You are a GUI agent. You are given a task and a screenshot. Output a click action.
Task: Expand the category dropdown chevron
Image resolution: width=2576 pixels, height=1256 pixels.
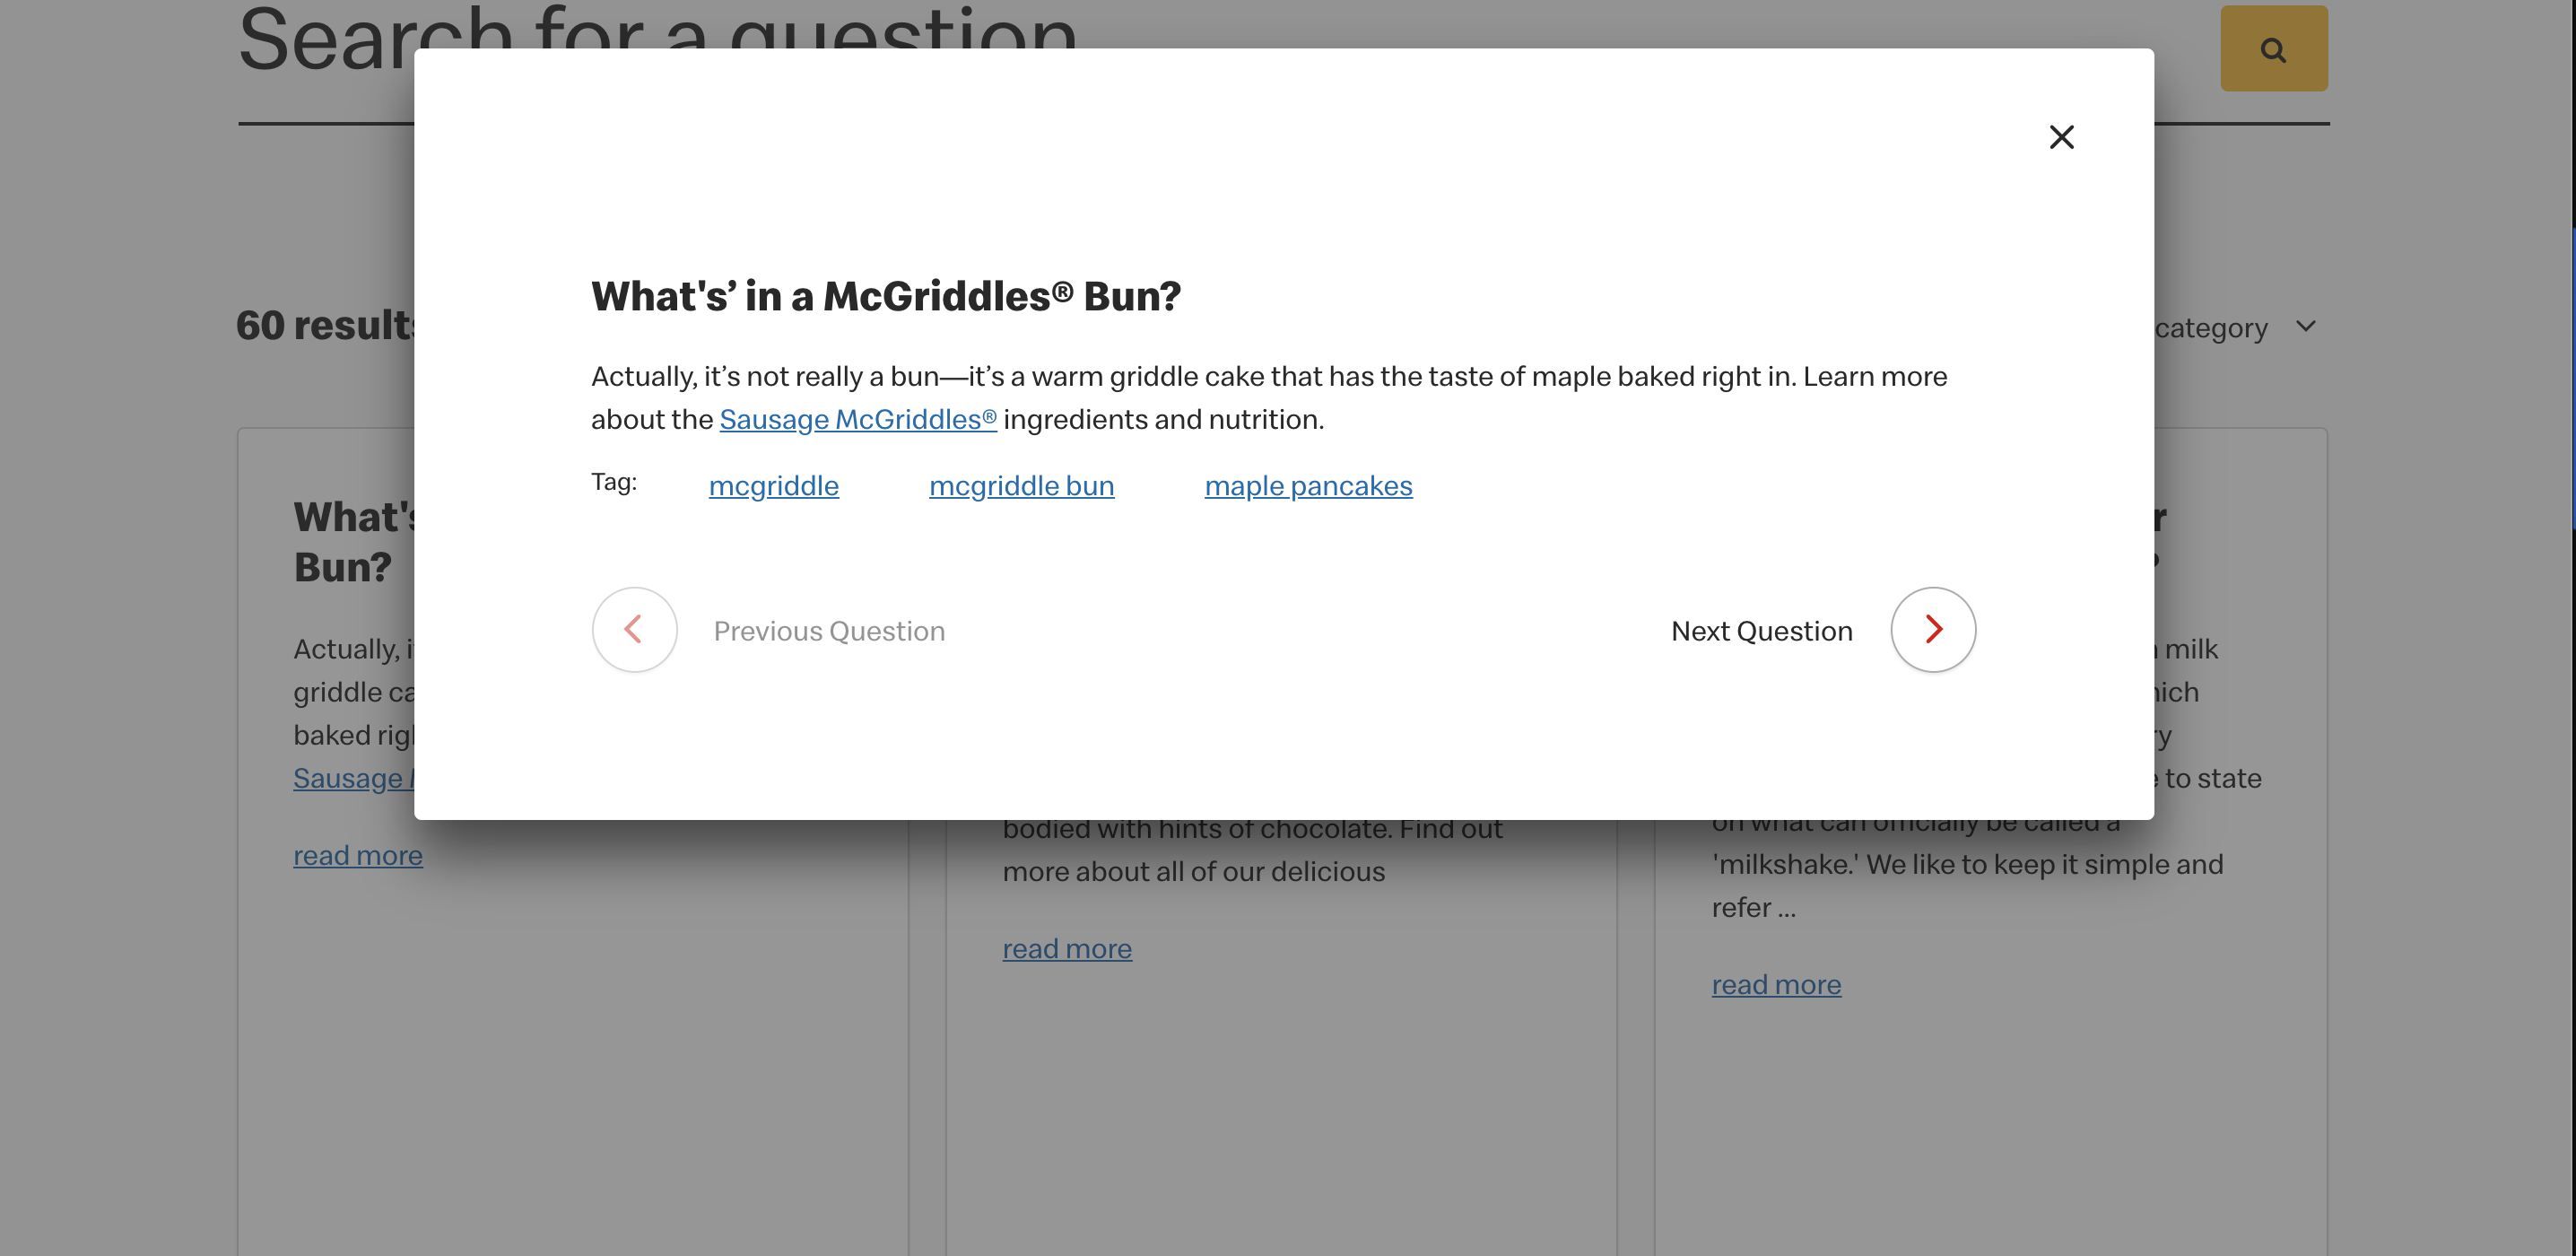coord(2305,326)
